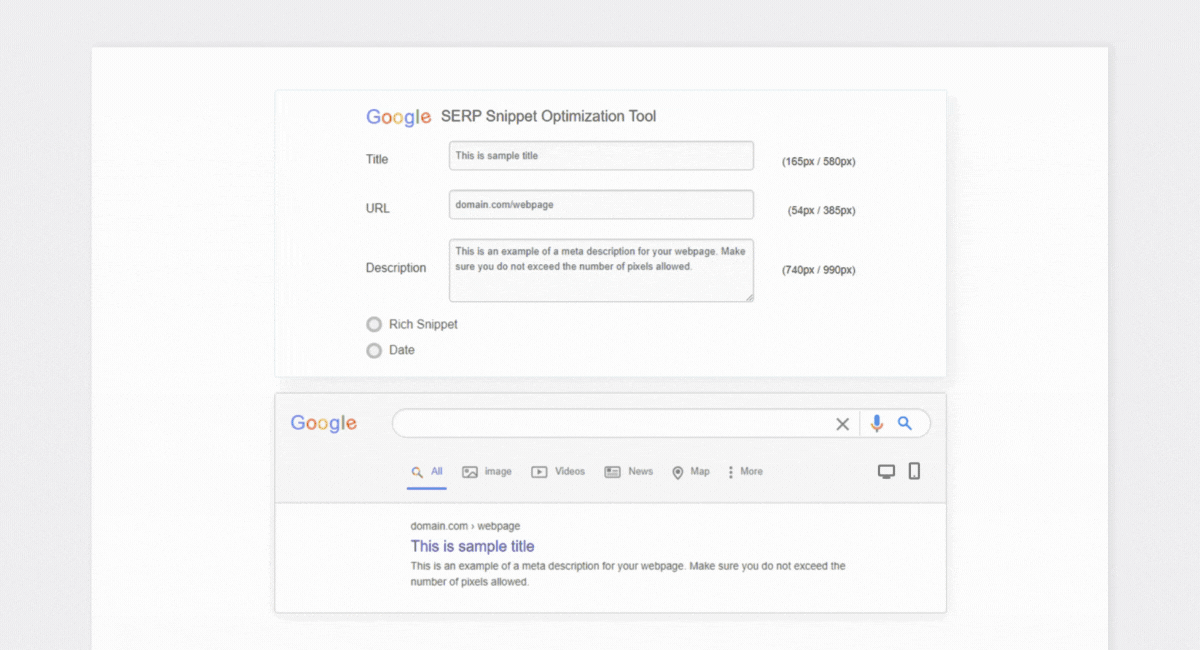Switch to desktop preview icon
Image resolution: width=1200 pixels, height=650 pixels.
coord(886,472)
